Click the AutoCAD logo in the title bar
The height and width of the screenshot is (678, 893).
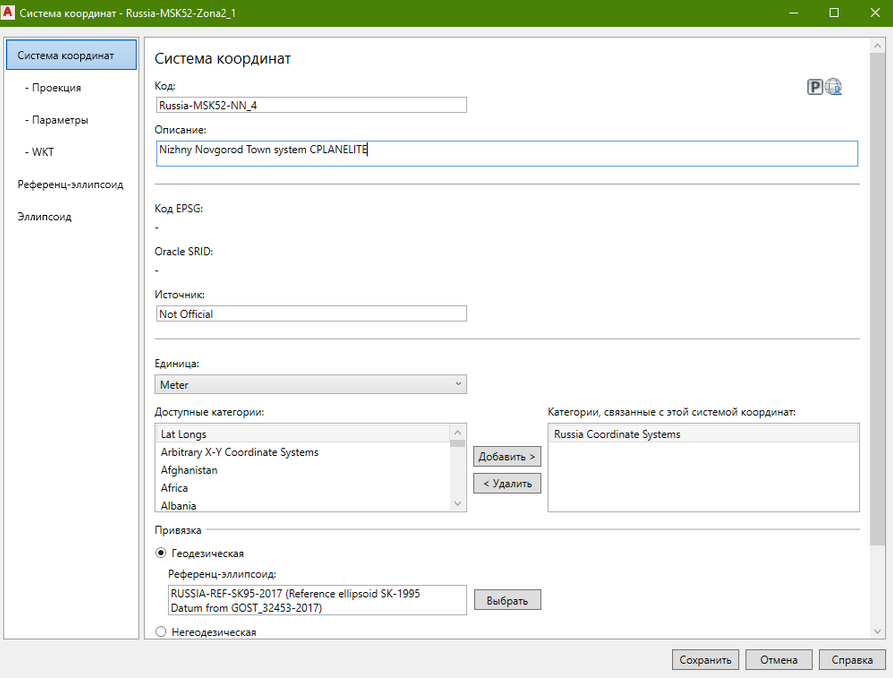pyautogui.click(x=9, y=12)
